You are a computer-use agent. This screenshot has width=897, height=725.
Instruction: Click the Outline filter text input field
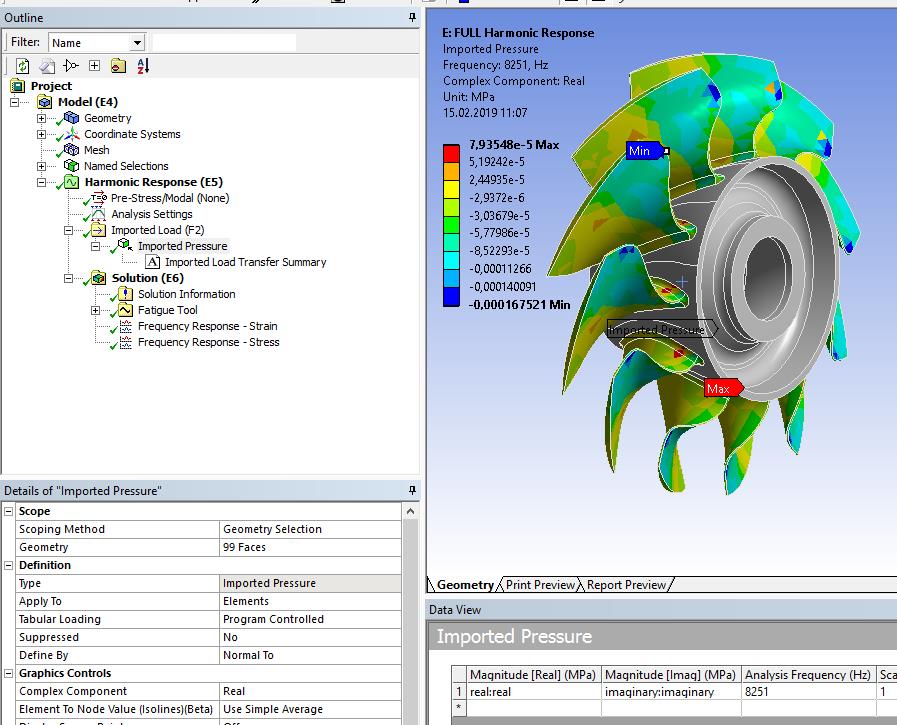point(224,43)
